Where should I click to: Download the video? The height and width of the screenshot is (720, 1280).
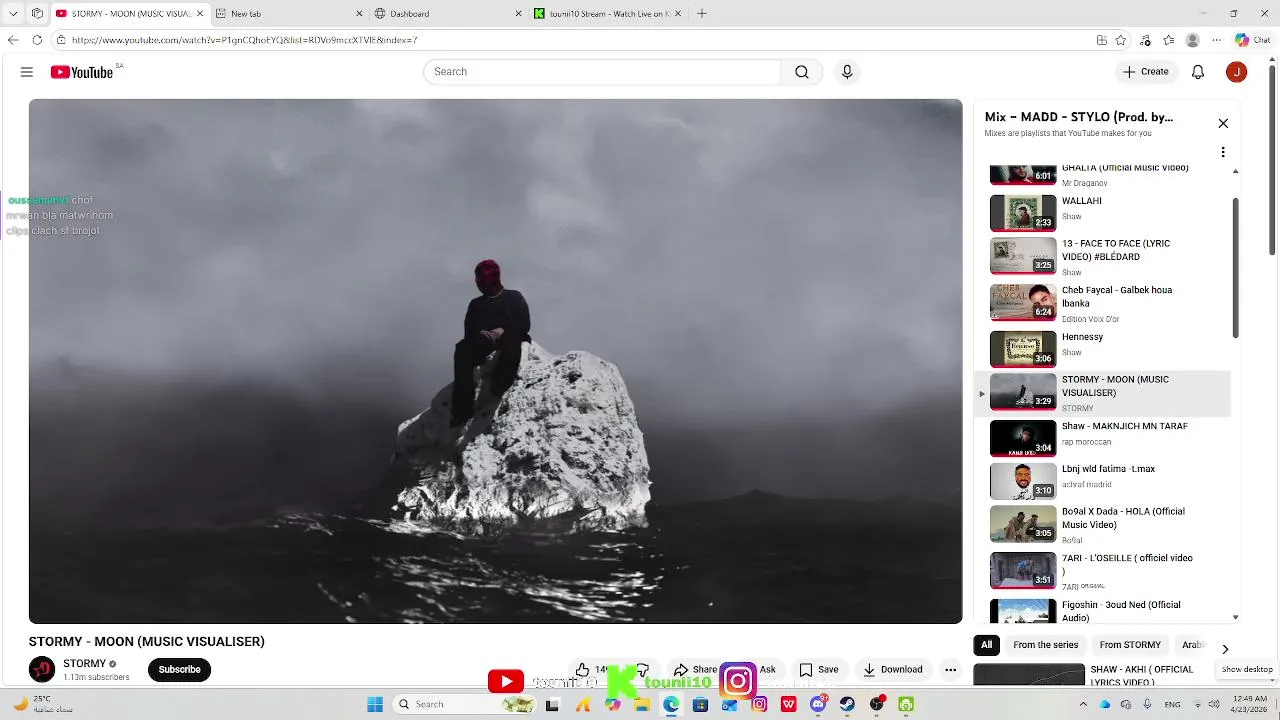[893, 670]
